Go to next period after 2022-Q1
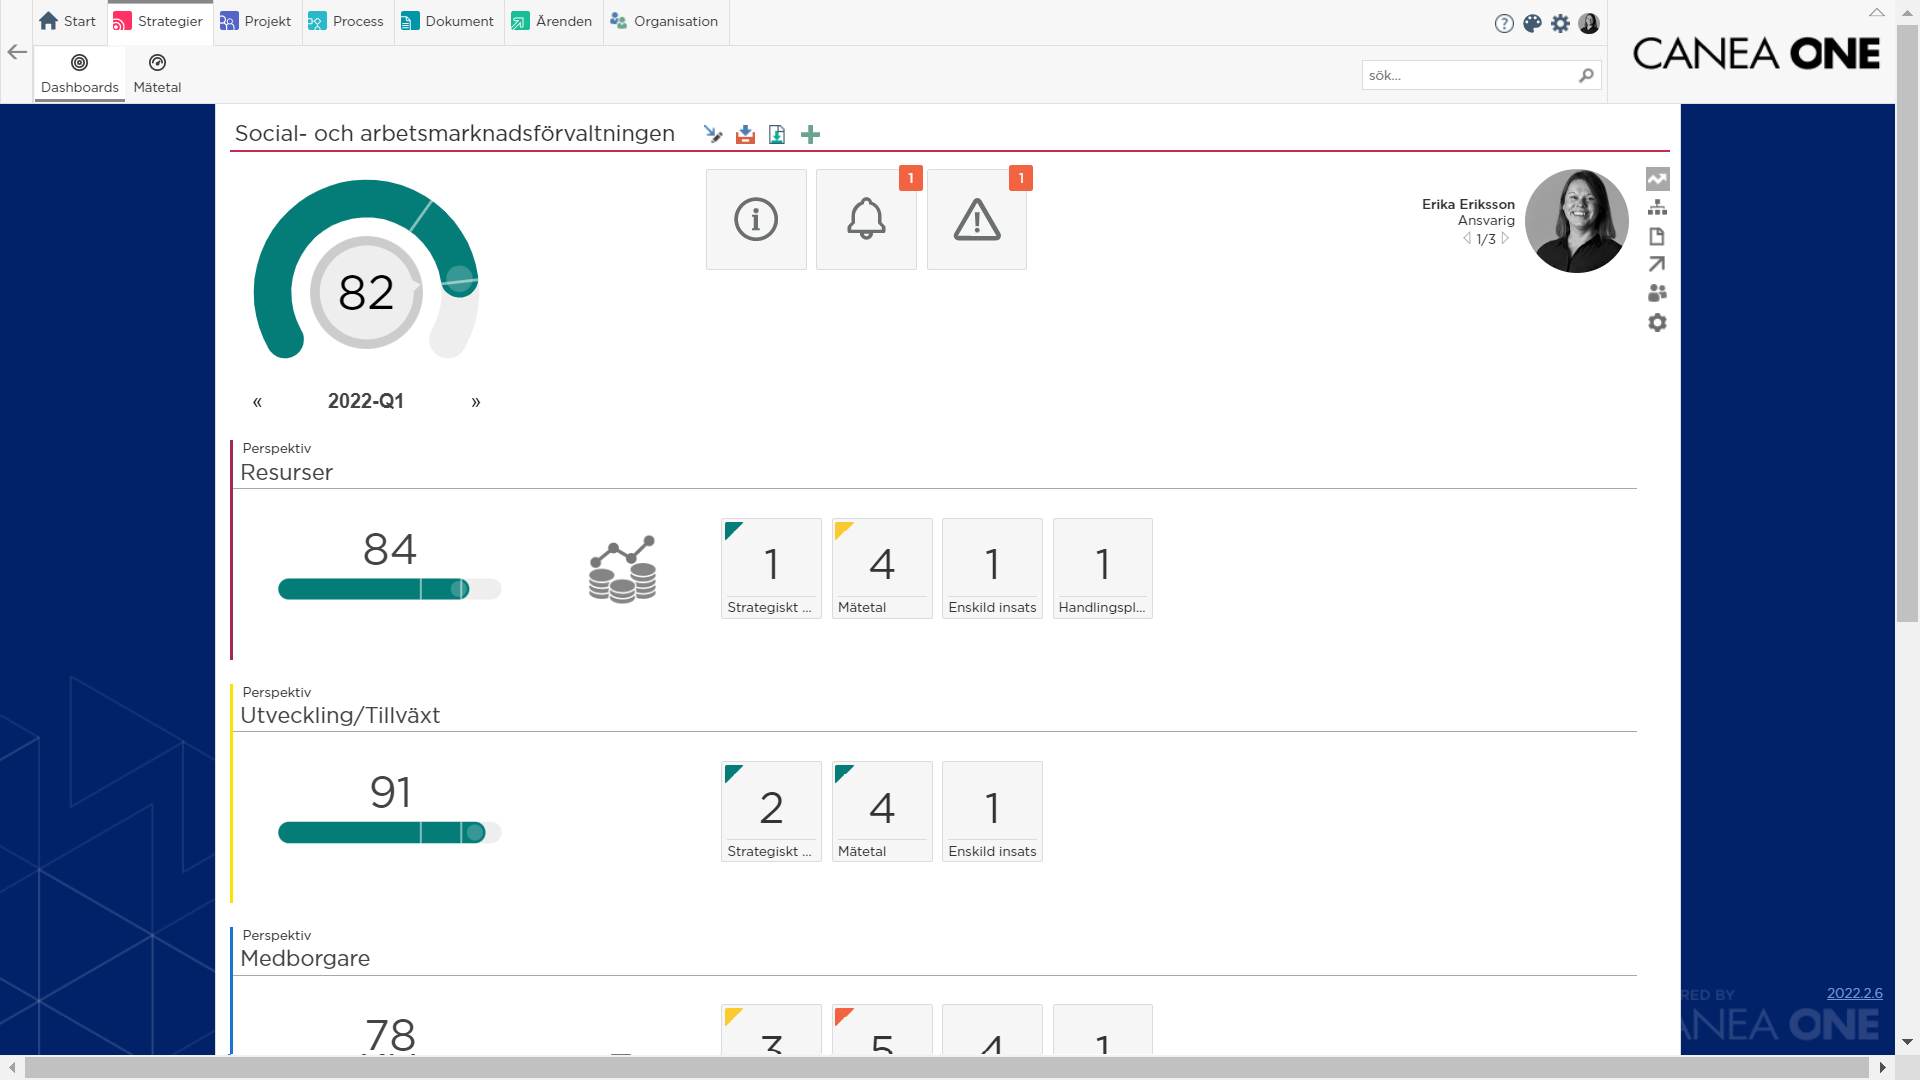 pyautogui.click(x=476, y=402)
